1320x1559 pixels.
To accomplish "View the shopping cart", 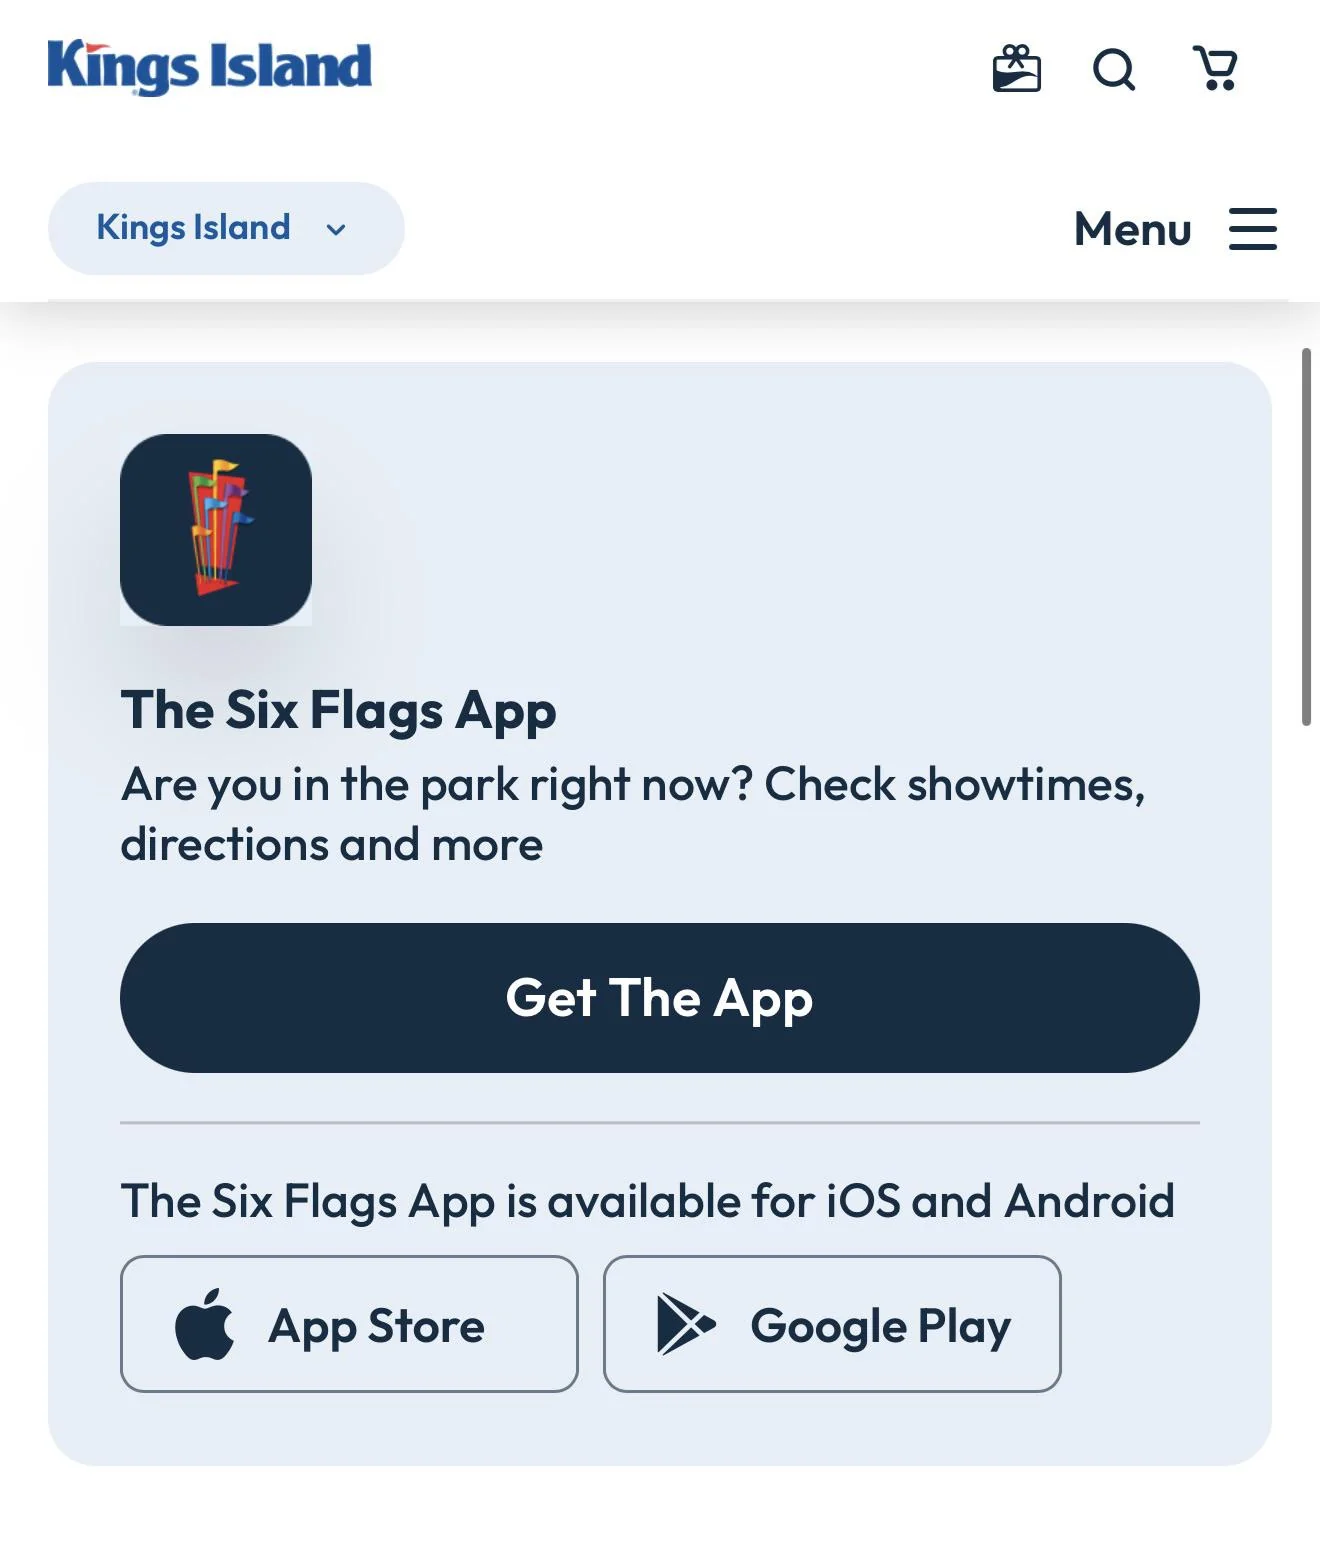I will tap(1216, 68).
